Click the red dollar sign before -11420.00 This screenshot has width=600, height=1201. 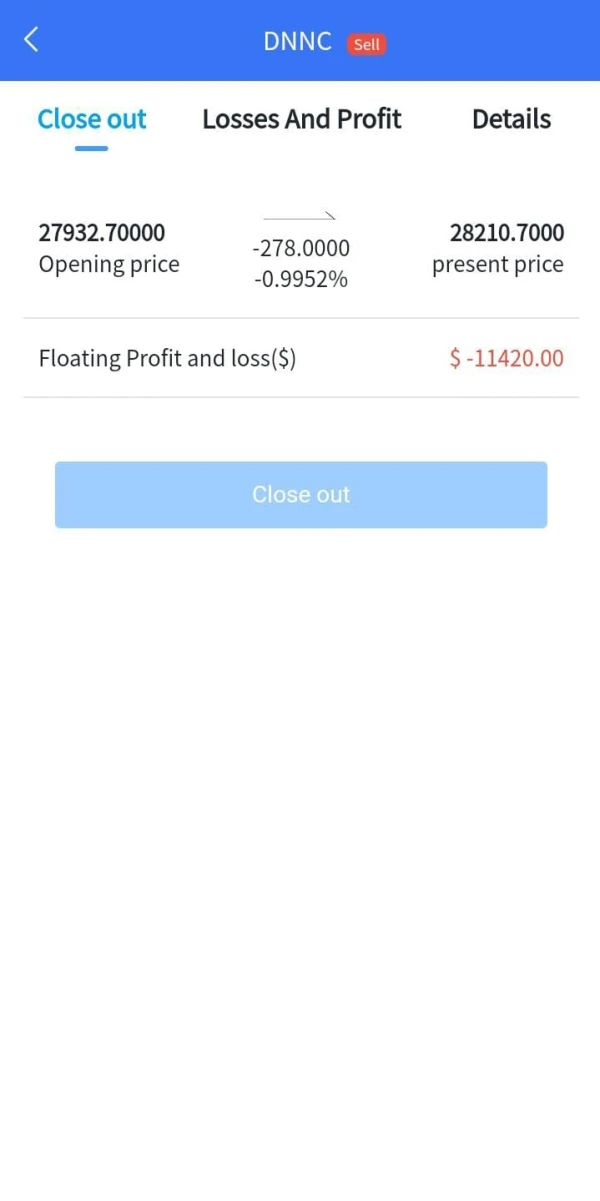coord(456,358)
